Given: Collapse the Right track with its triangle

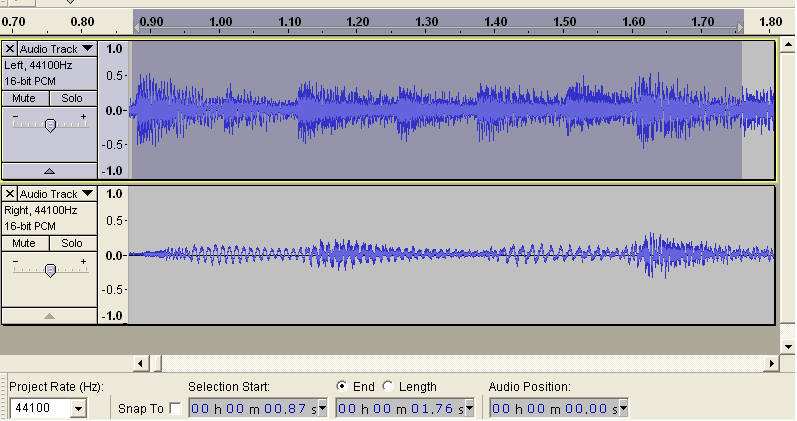Looking at the screenshot, I should (49, 316).
